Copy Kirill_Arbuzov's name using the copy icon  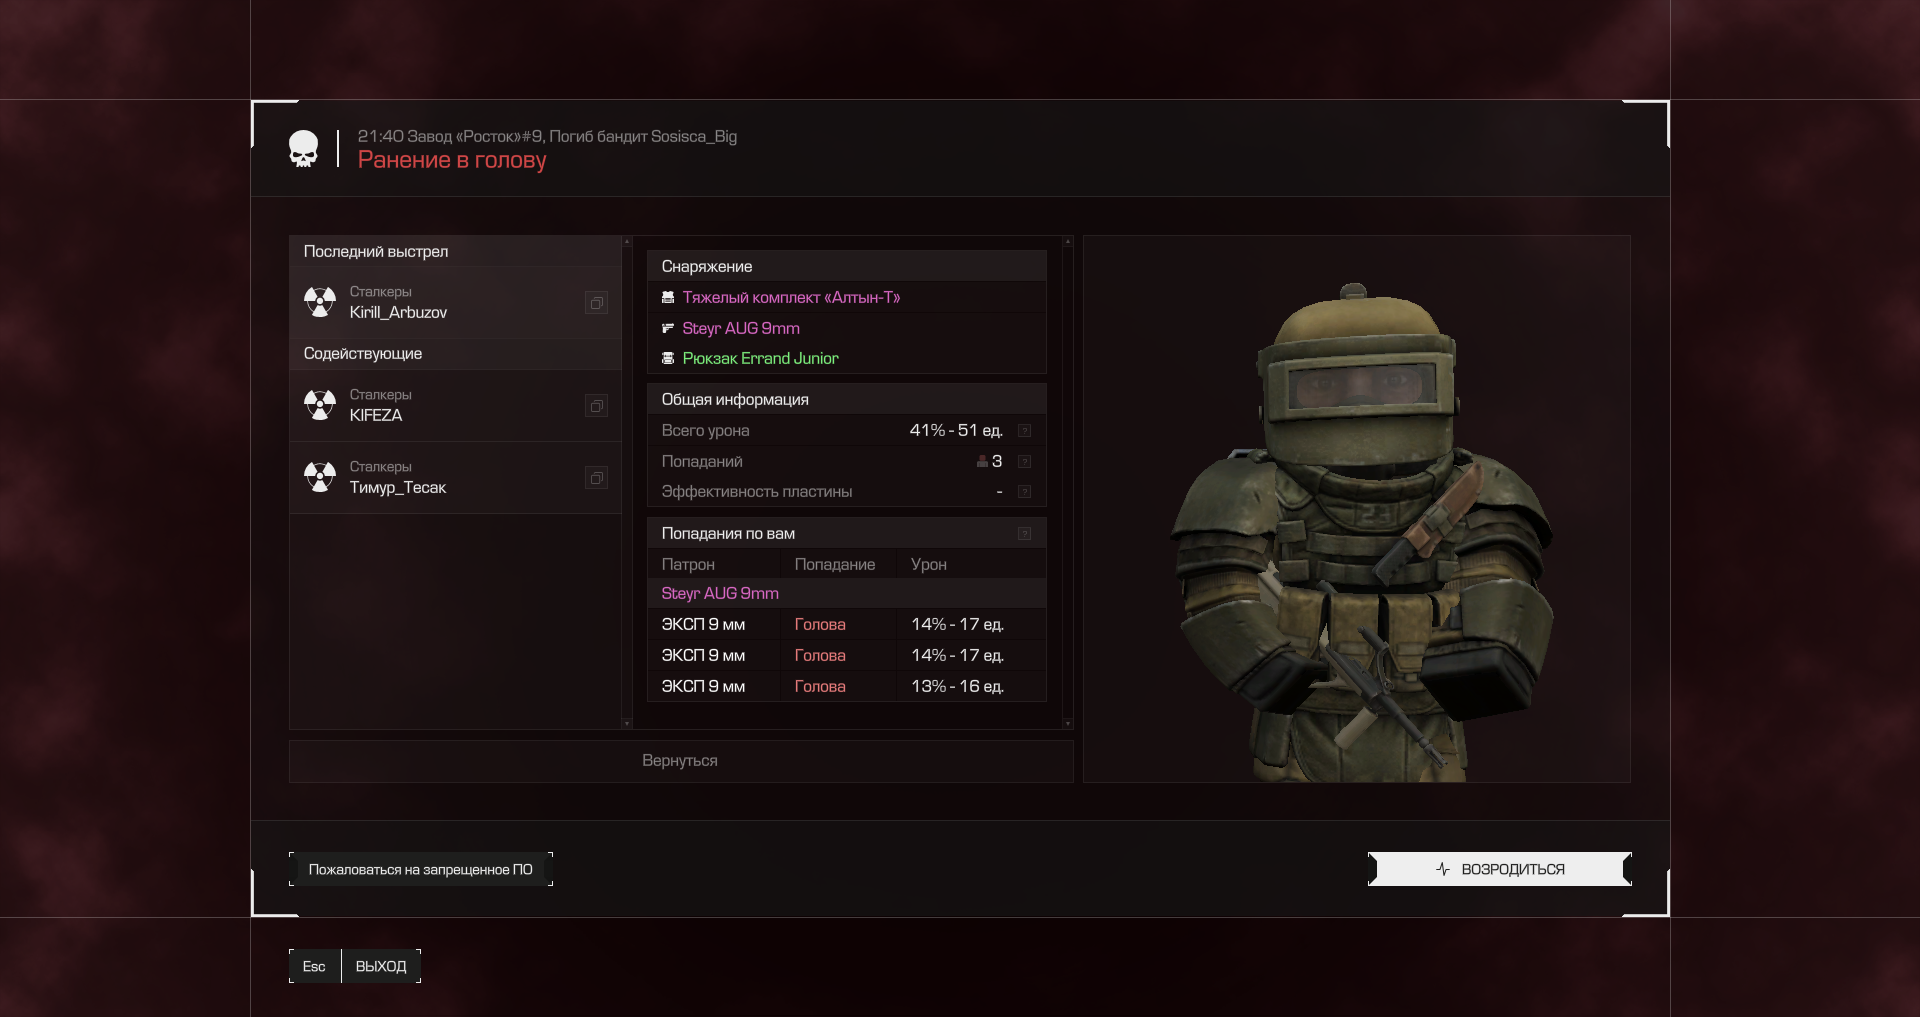coord(596,303)
